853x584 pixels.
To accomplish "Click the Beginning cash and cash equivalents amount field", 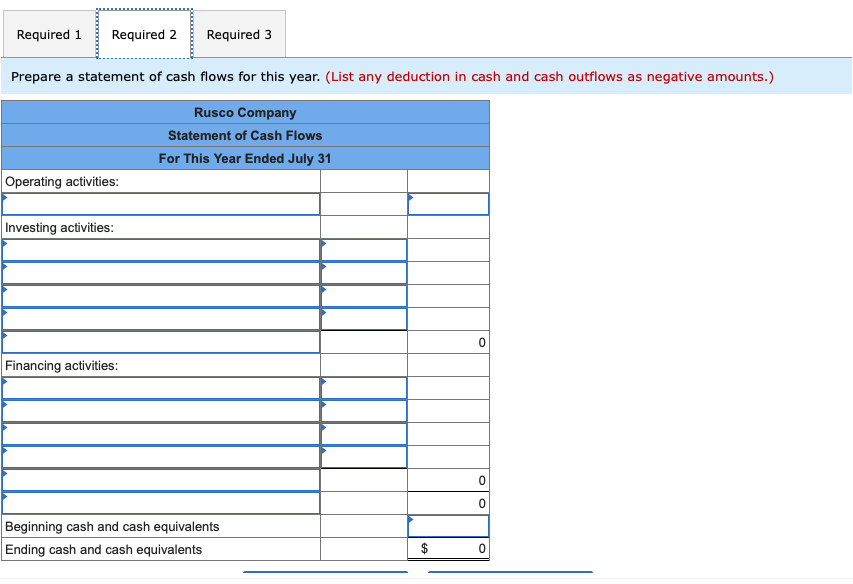I will 448,526.
